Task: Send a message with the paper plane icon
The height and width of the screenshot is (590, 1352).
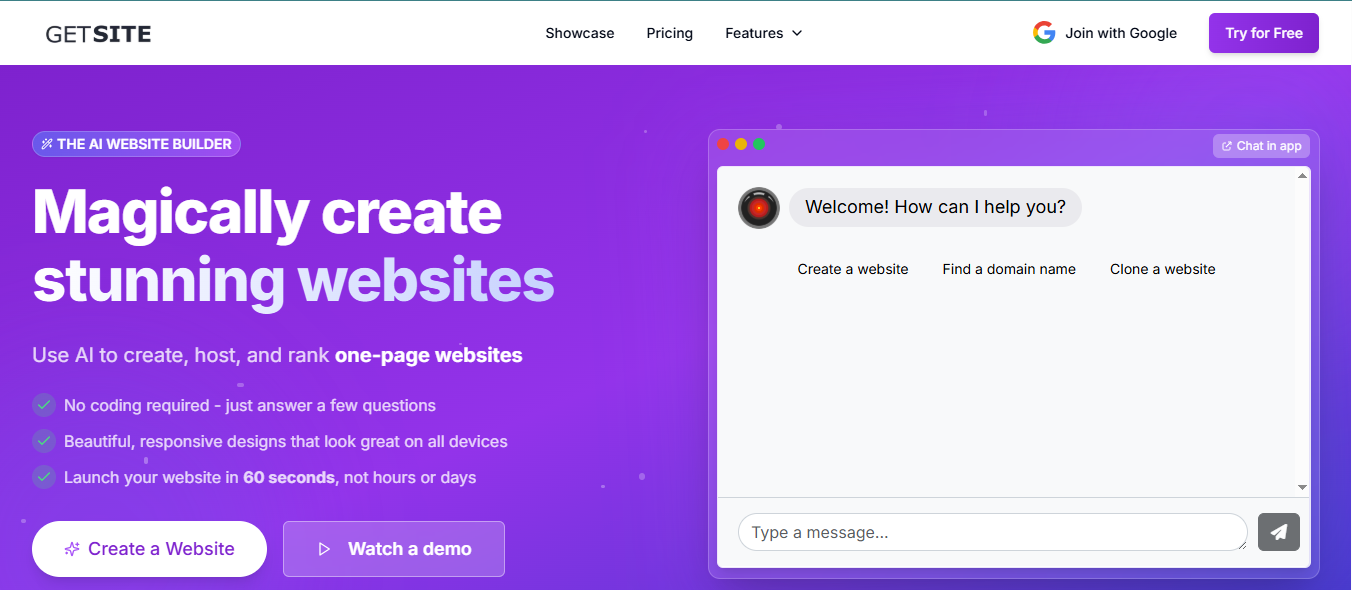Action: click(1278, 532)
